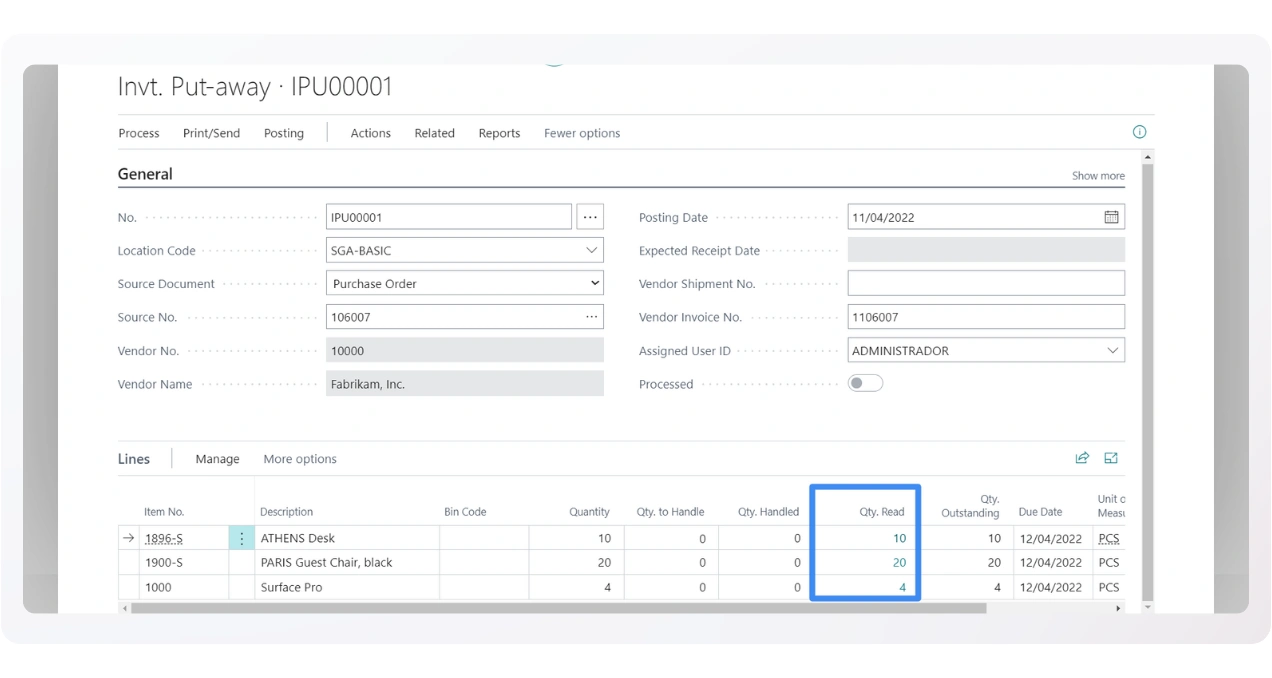Open the Process menu
The image size is (1272, 678).
click(139, 133)
